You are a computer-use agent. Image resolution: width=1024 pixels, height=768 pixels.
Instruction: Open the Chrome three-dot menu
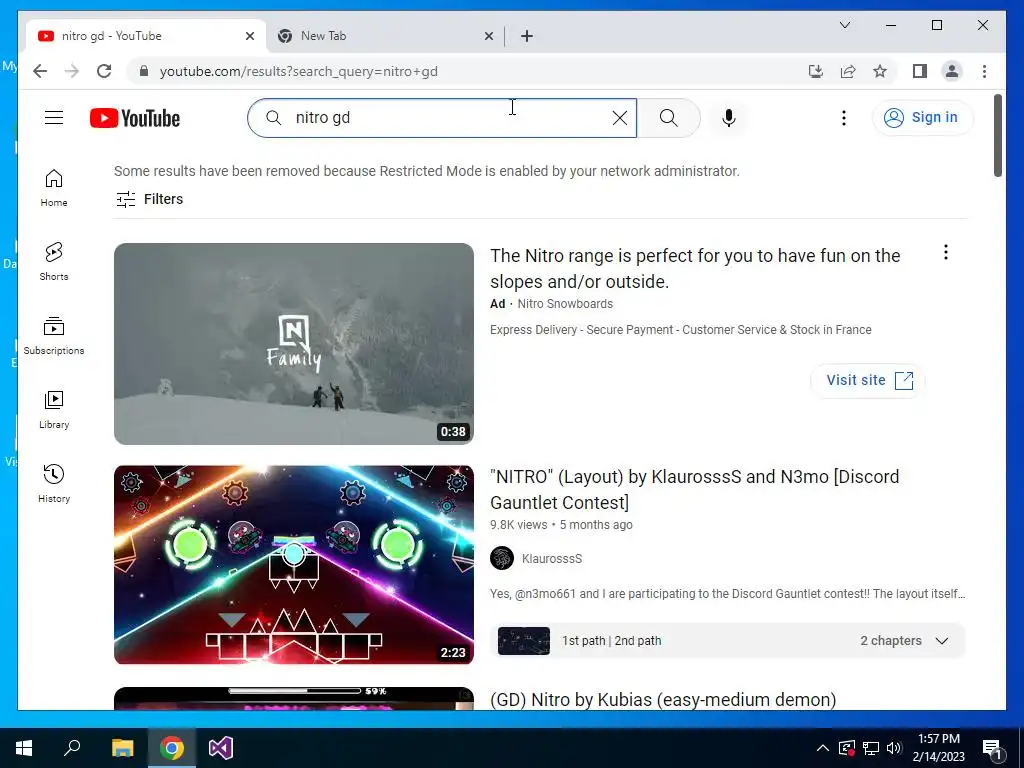click(x=984, y=71)
